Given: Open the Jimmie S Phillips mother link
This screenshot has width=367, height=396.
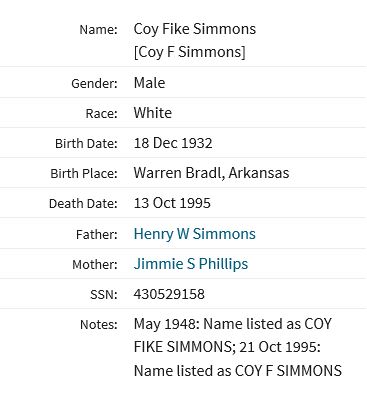Looking at the screenshot, I should pyautogui.click(x=191, y=264).
